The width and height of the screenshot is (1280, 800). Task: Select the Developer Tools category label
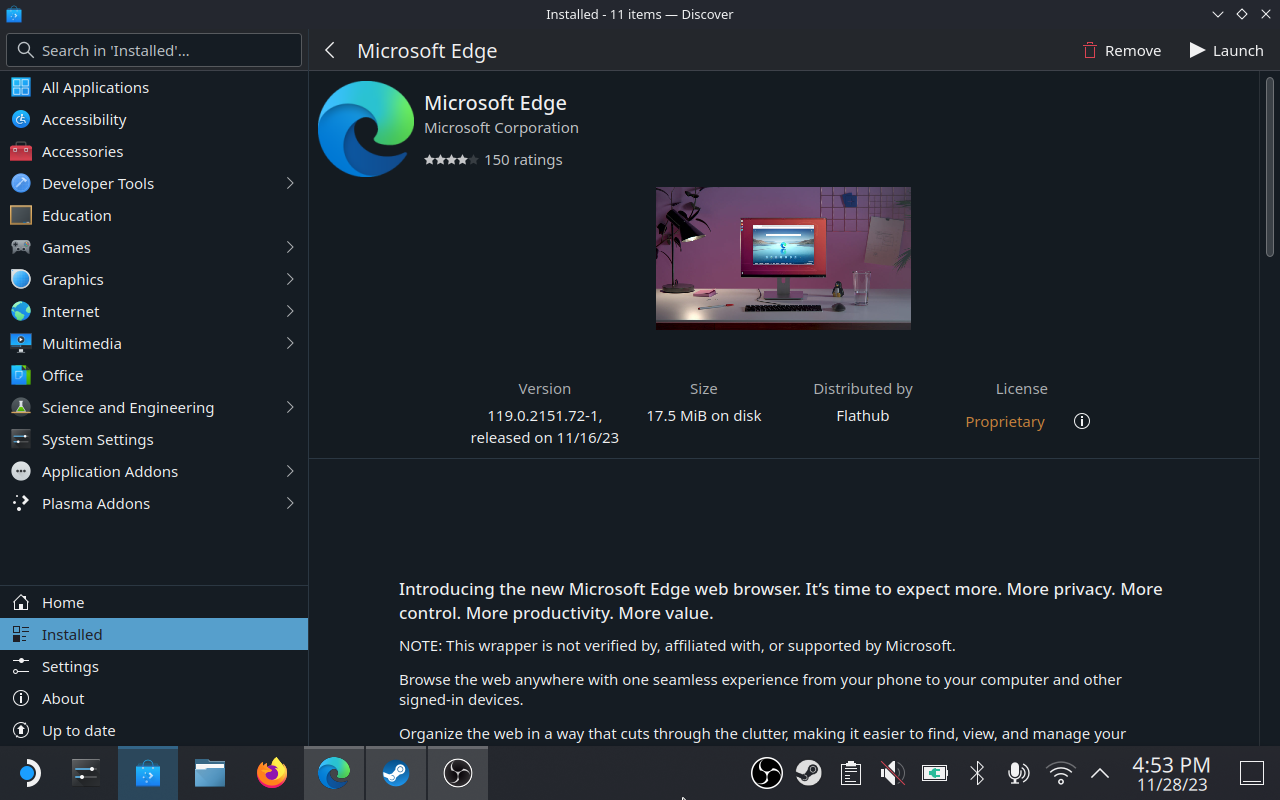click(x=98, y=183)
